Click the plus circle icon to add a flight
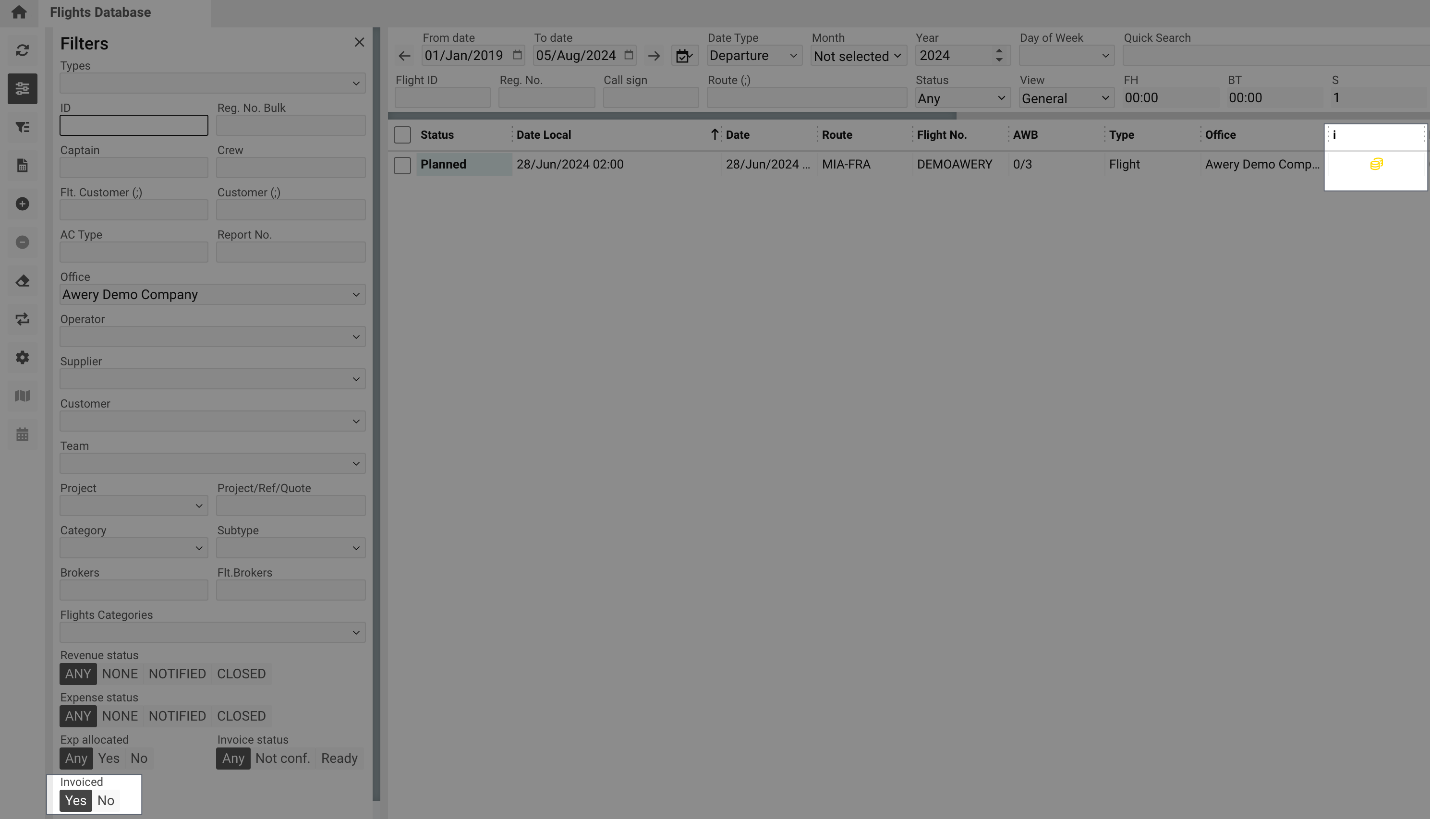Viewport: 1430px width, 819px height. [22, 204]
